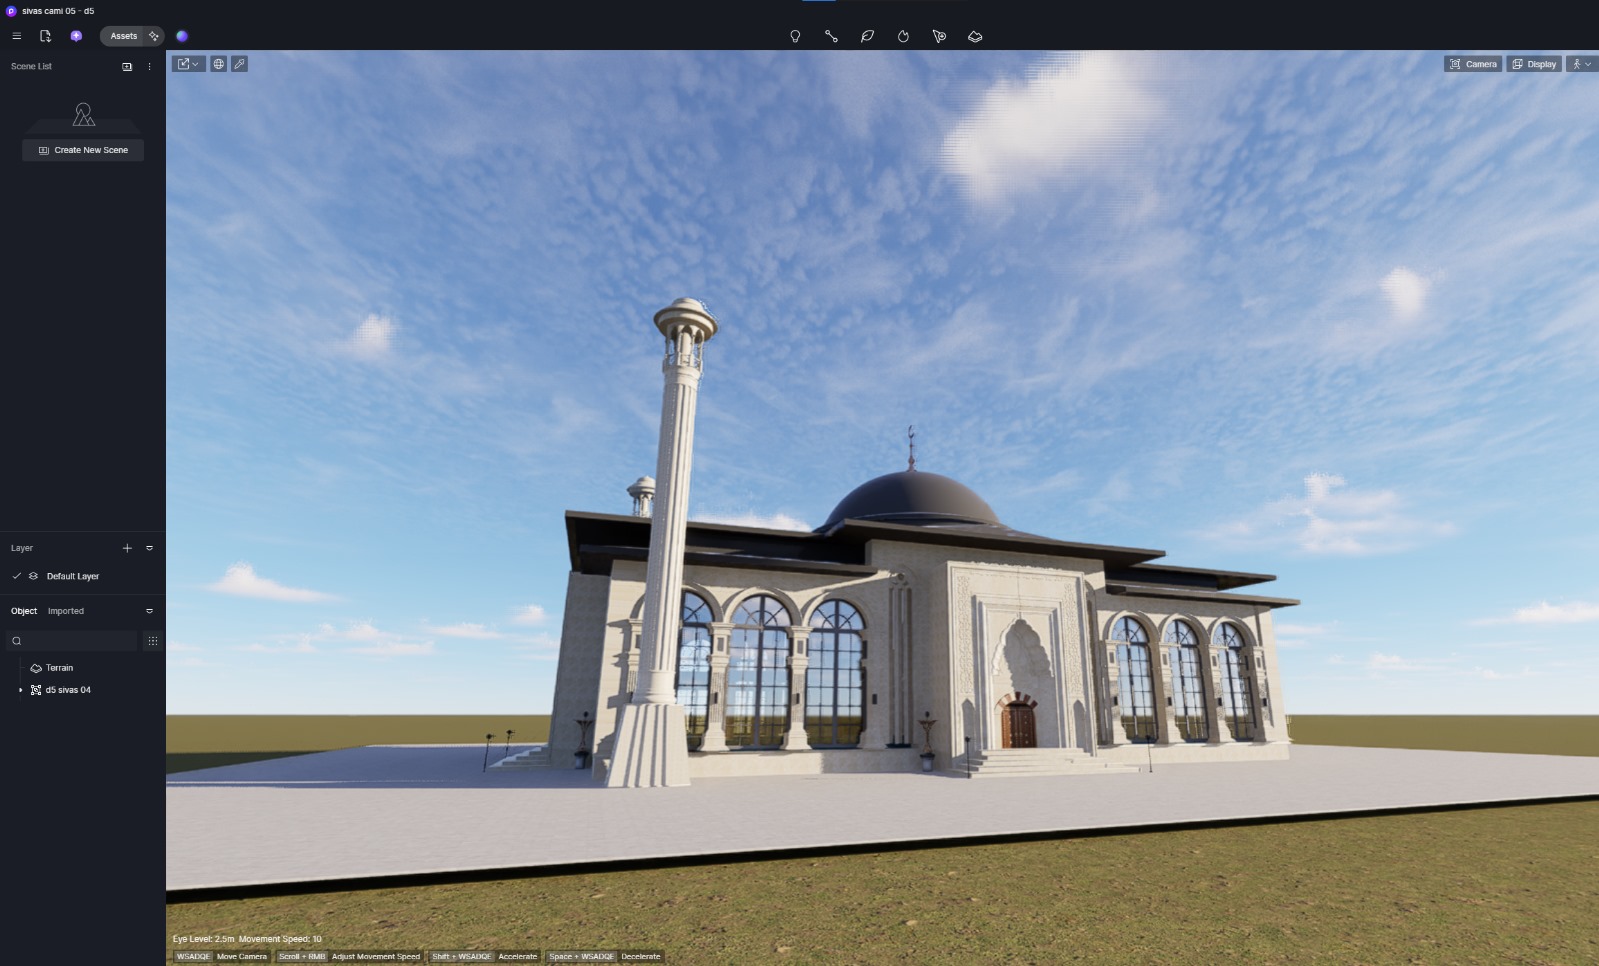1599x966 pixels.
Task: Open the hamburger main menu
Action: [16, 36]
